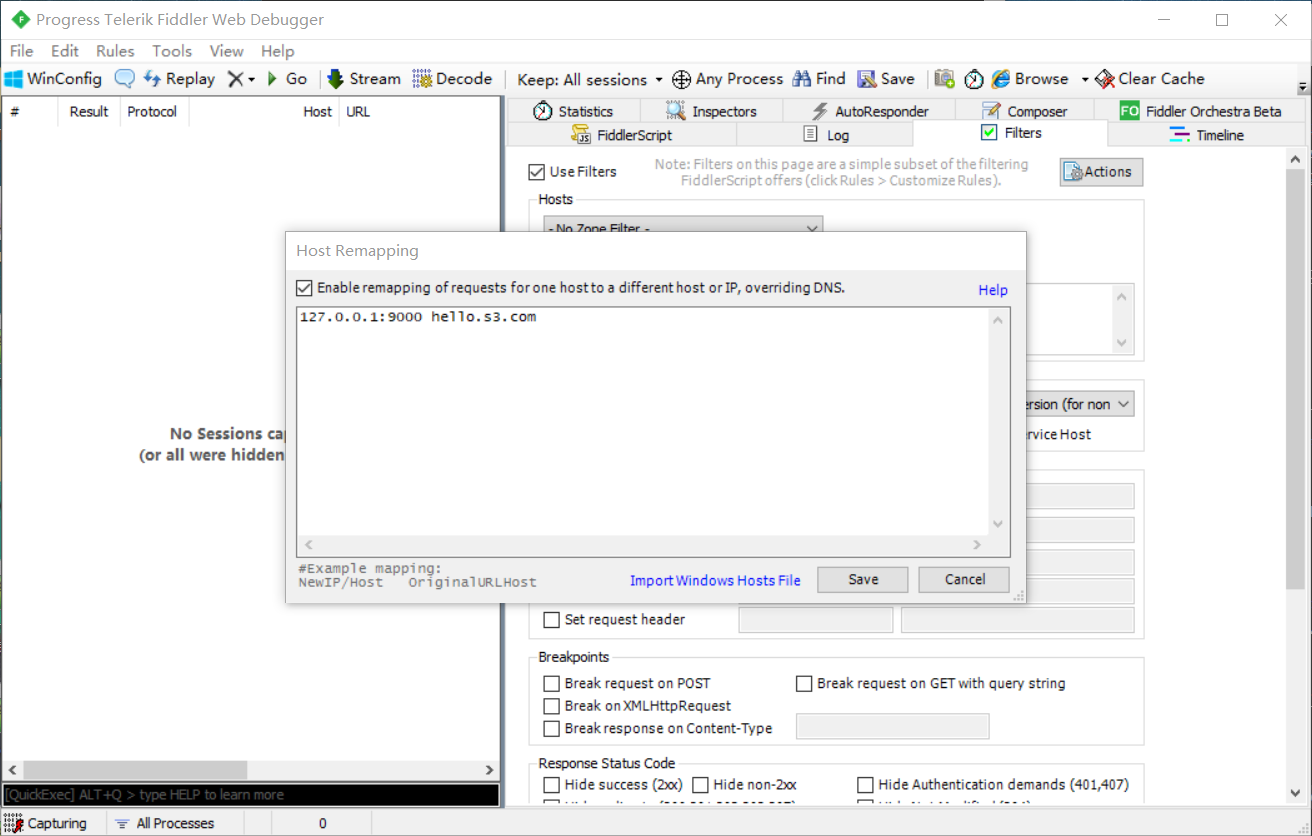The height and width of the screenshot is (836, 1312).
Task: Open the Tools menu
Action: (172, 51)
